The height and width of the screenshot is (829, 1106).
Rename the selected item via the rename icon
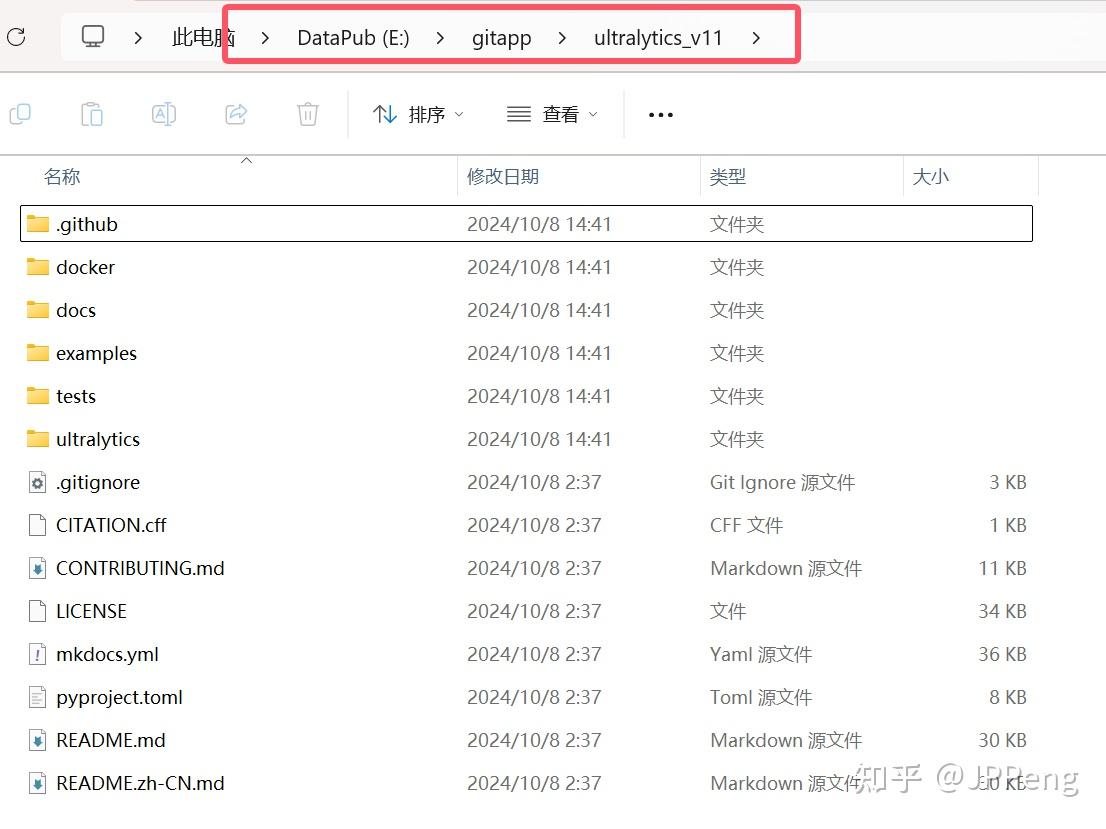tap(164, 114)
